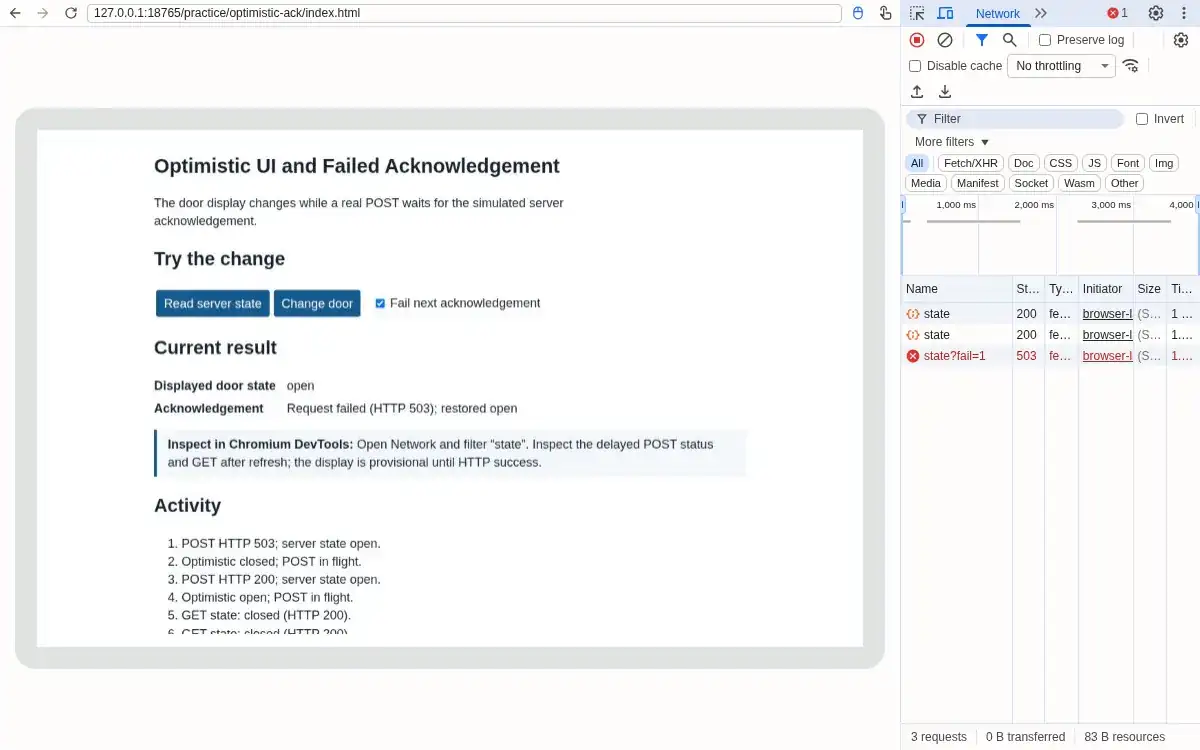1200x750 pixels.
Task: Click the export HAR download icon
Action: 945,92
